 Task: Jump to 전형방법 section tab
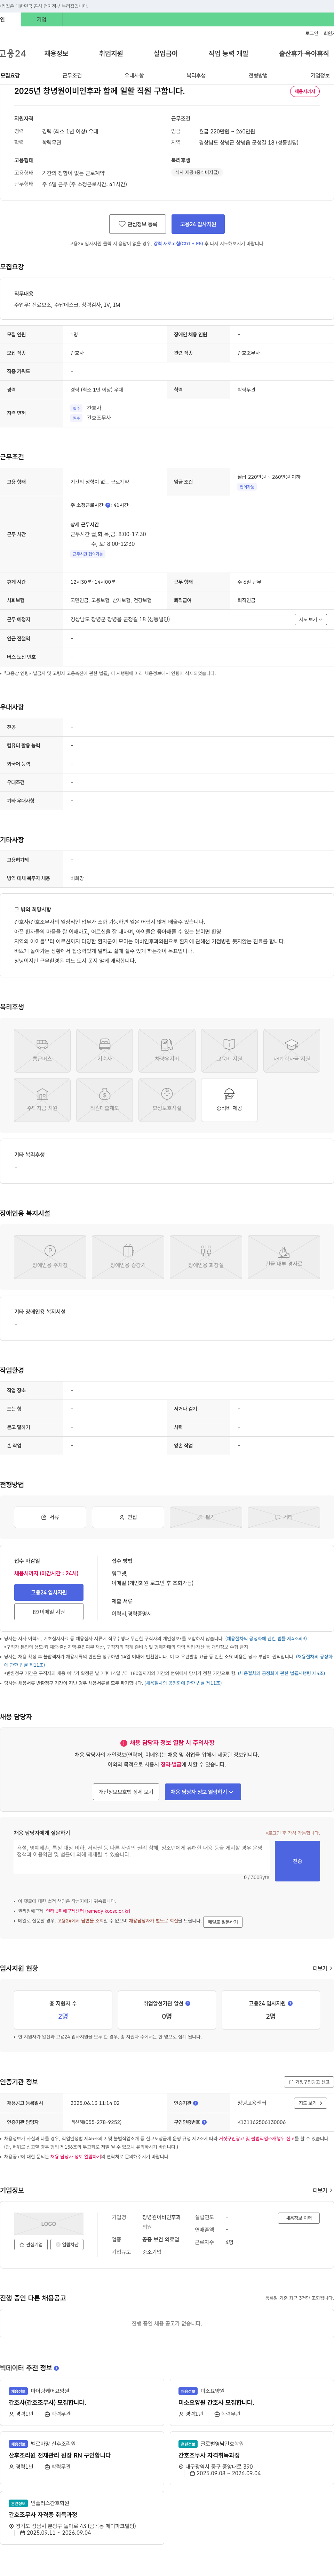[258, 75]
